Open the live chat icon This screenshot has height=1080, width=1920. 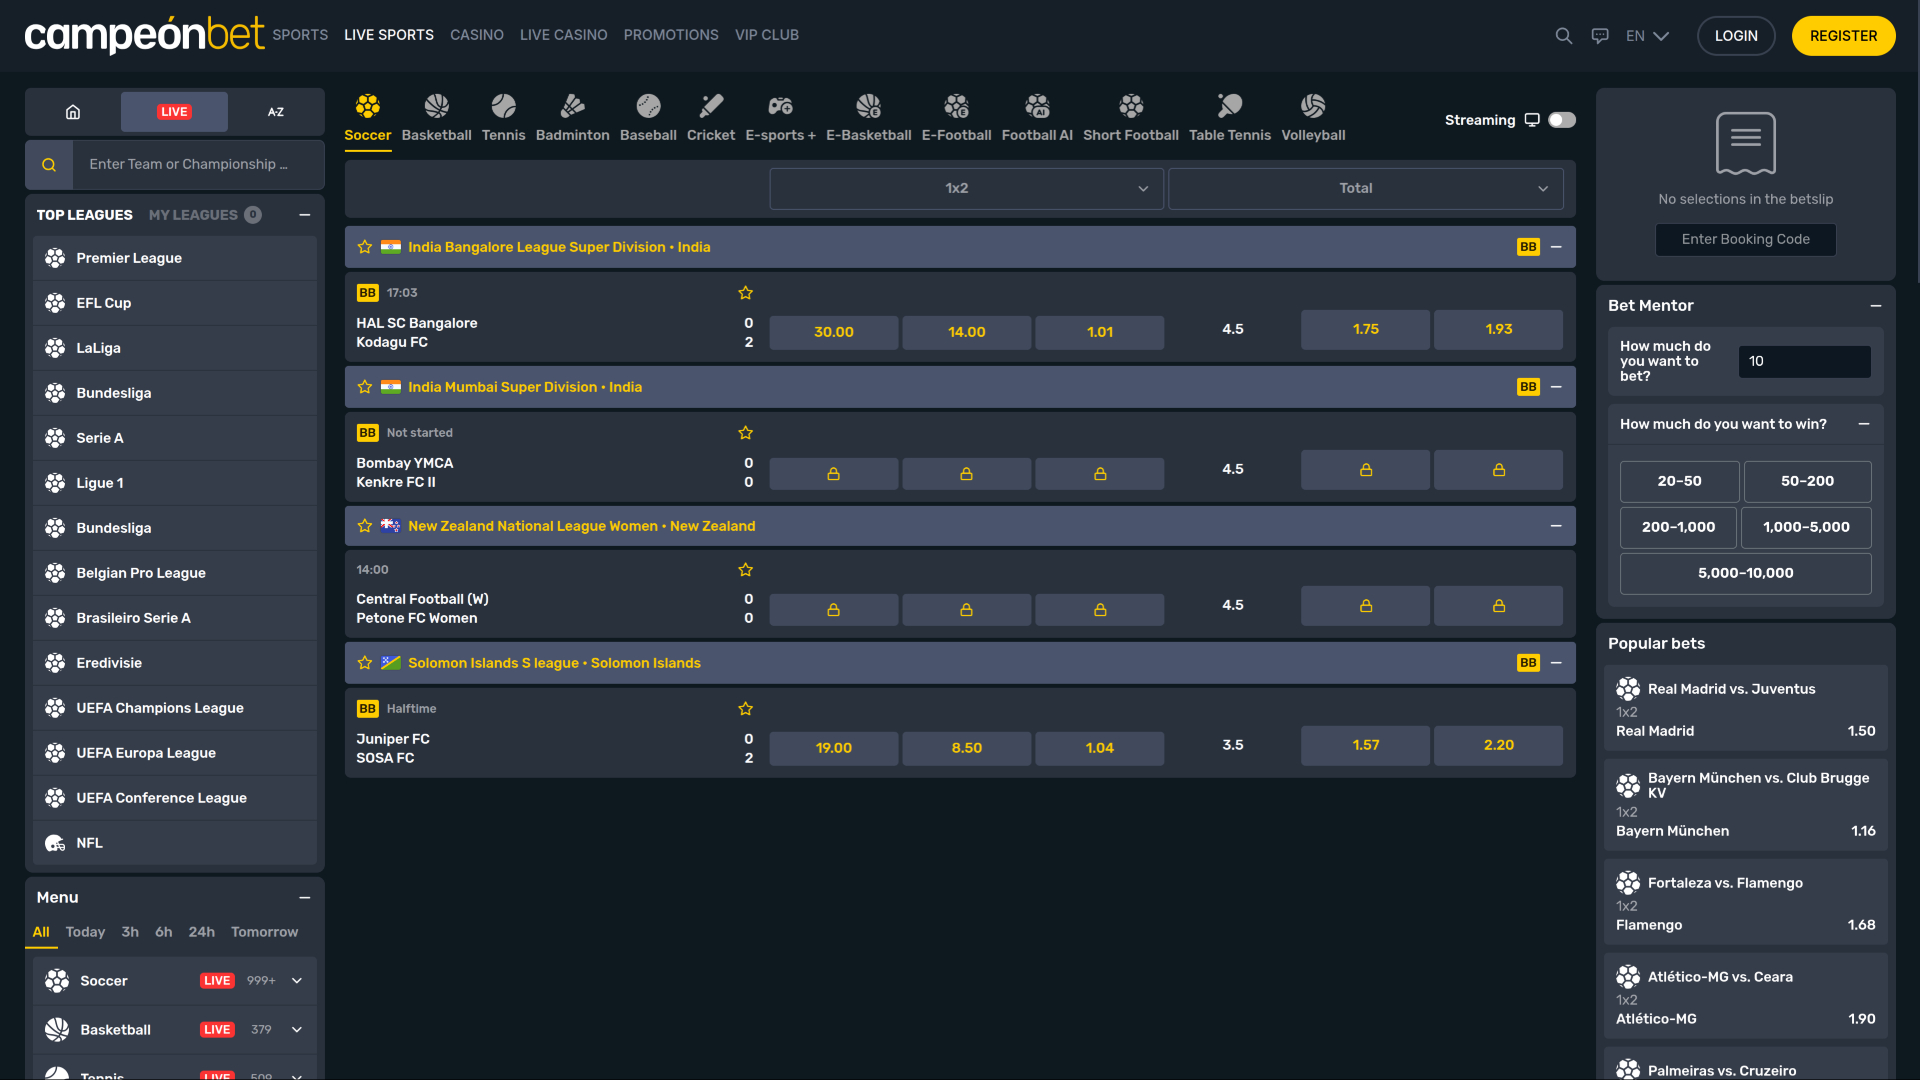coord(1600,35)
